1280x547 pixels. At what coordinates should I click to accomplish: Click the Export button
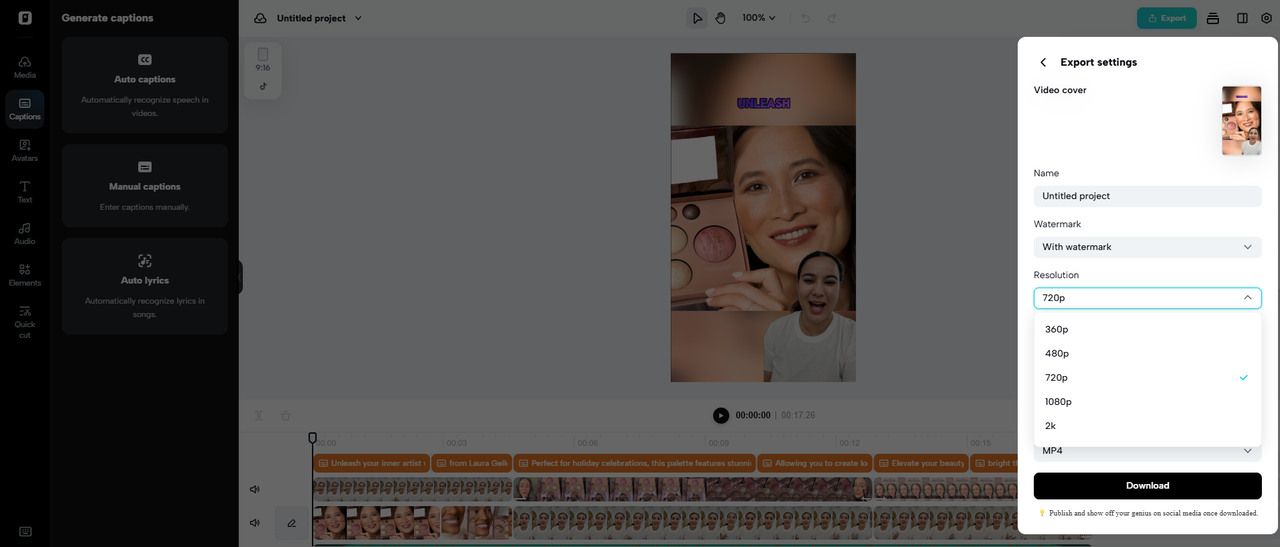tap(1166, 18)
